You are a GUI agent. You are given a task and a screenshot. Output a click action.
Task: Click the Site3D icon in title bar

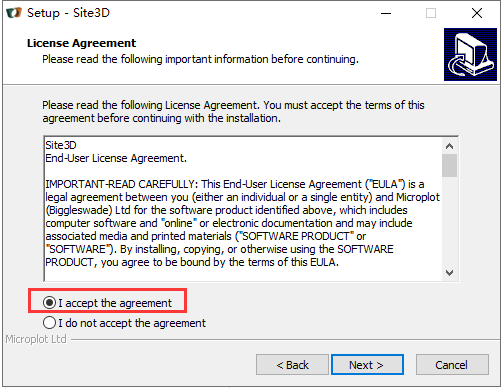(x=14, y=13)
